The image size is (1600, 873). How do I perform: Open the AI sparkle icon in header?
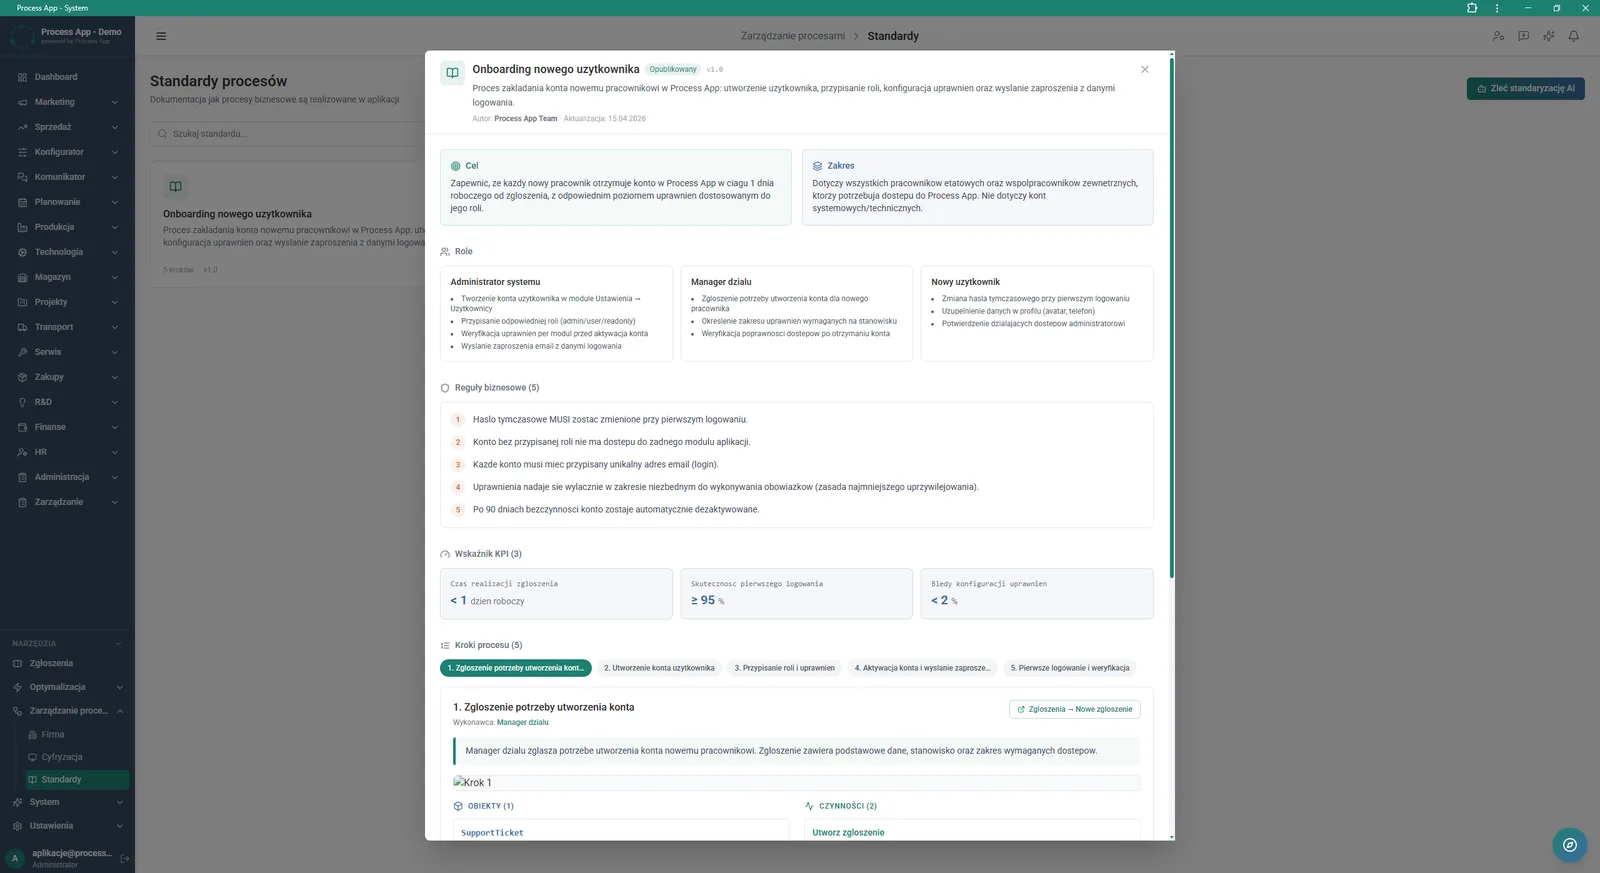coord(1548,36)
